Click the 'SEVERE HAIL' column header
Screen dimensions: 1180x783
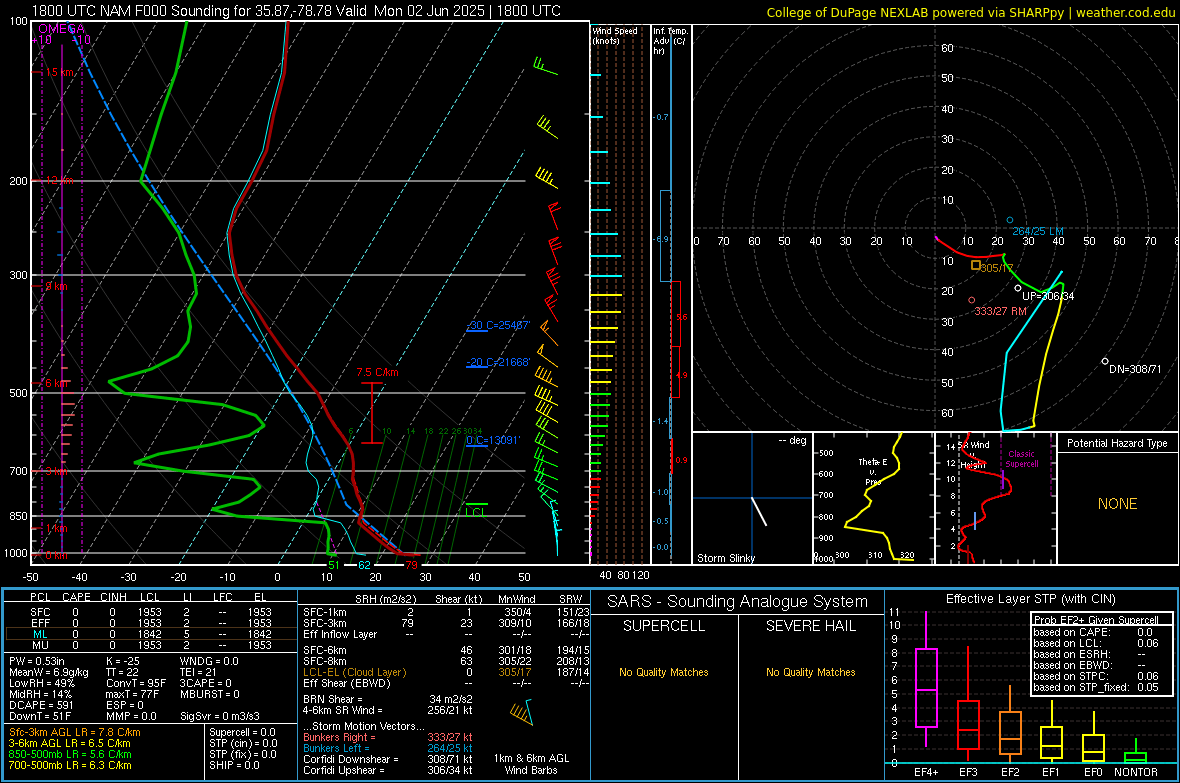810,626
